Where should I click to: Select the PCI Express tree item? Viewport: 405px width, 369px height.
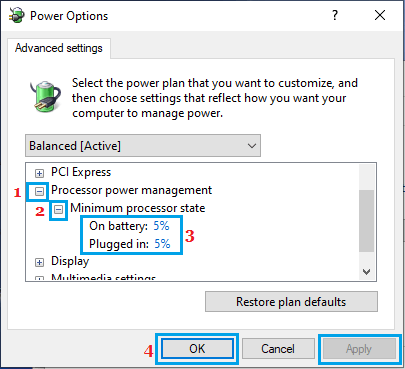(x=81, y=172)
